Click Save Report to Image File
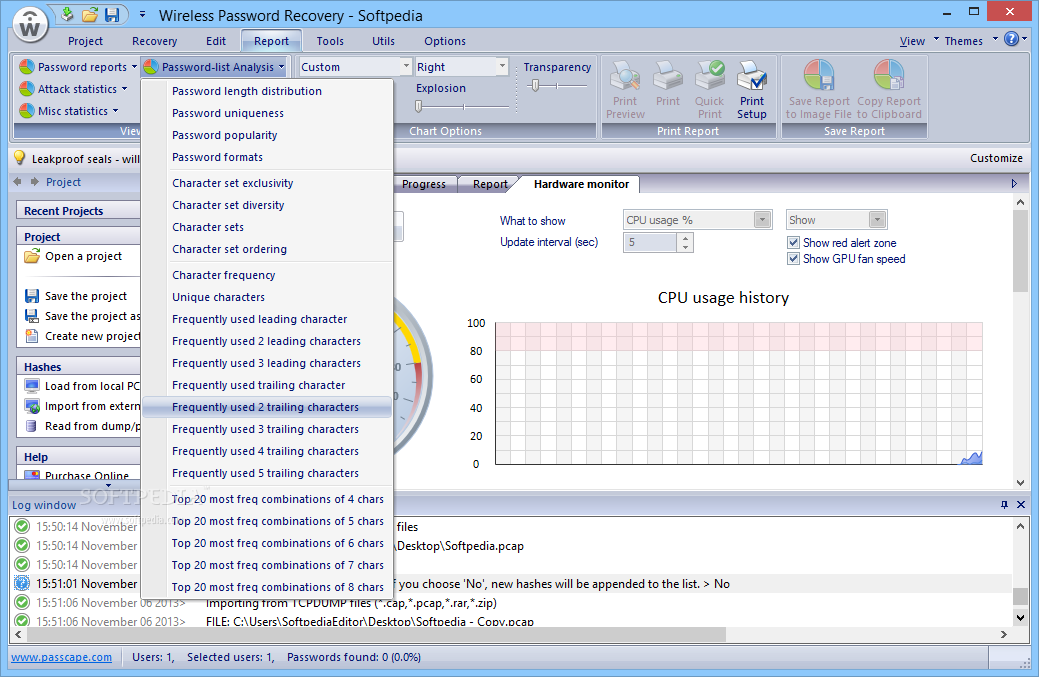The width and height of the screenshot is (1039, 677). (x=819, y=90)
